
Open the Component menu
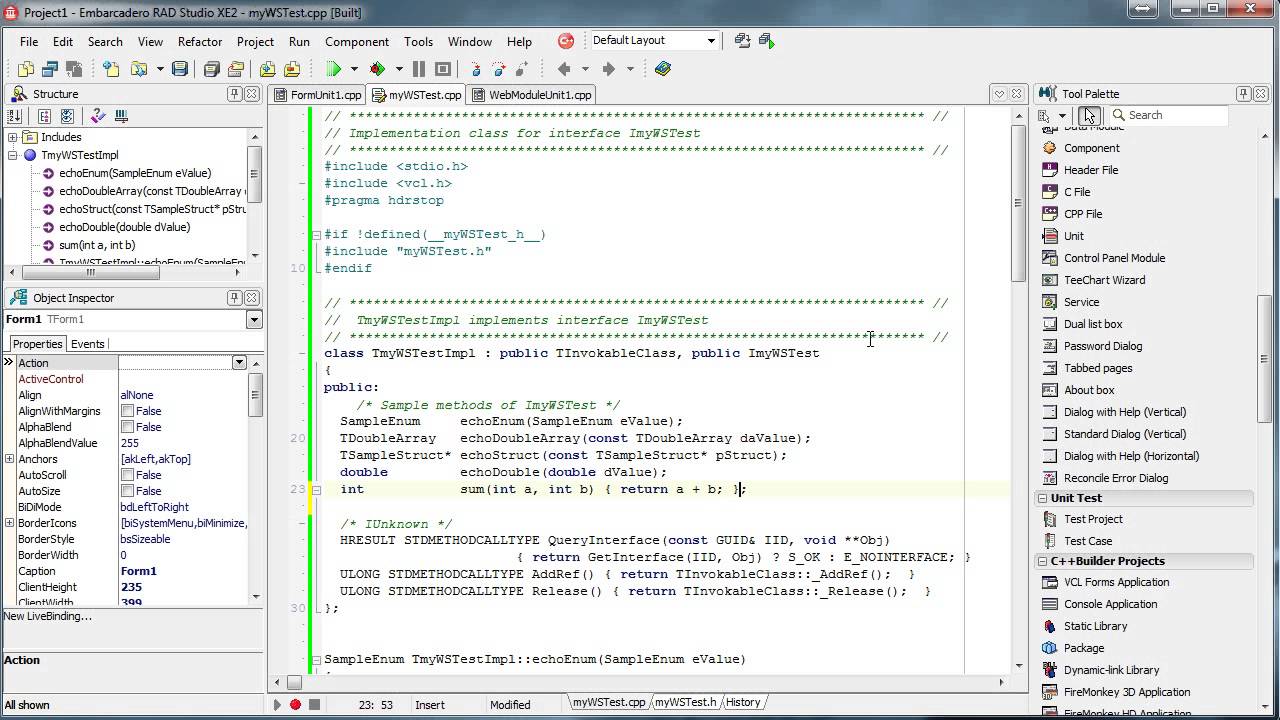[357, 42]
